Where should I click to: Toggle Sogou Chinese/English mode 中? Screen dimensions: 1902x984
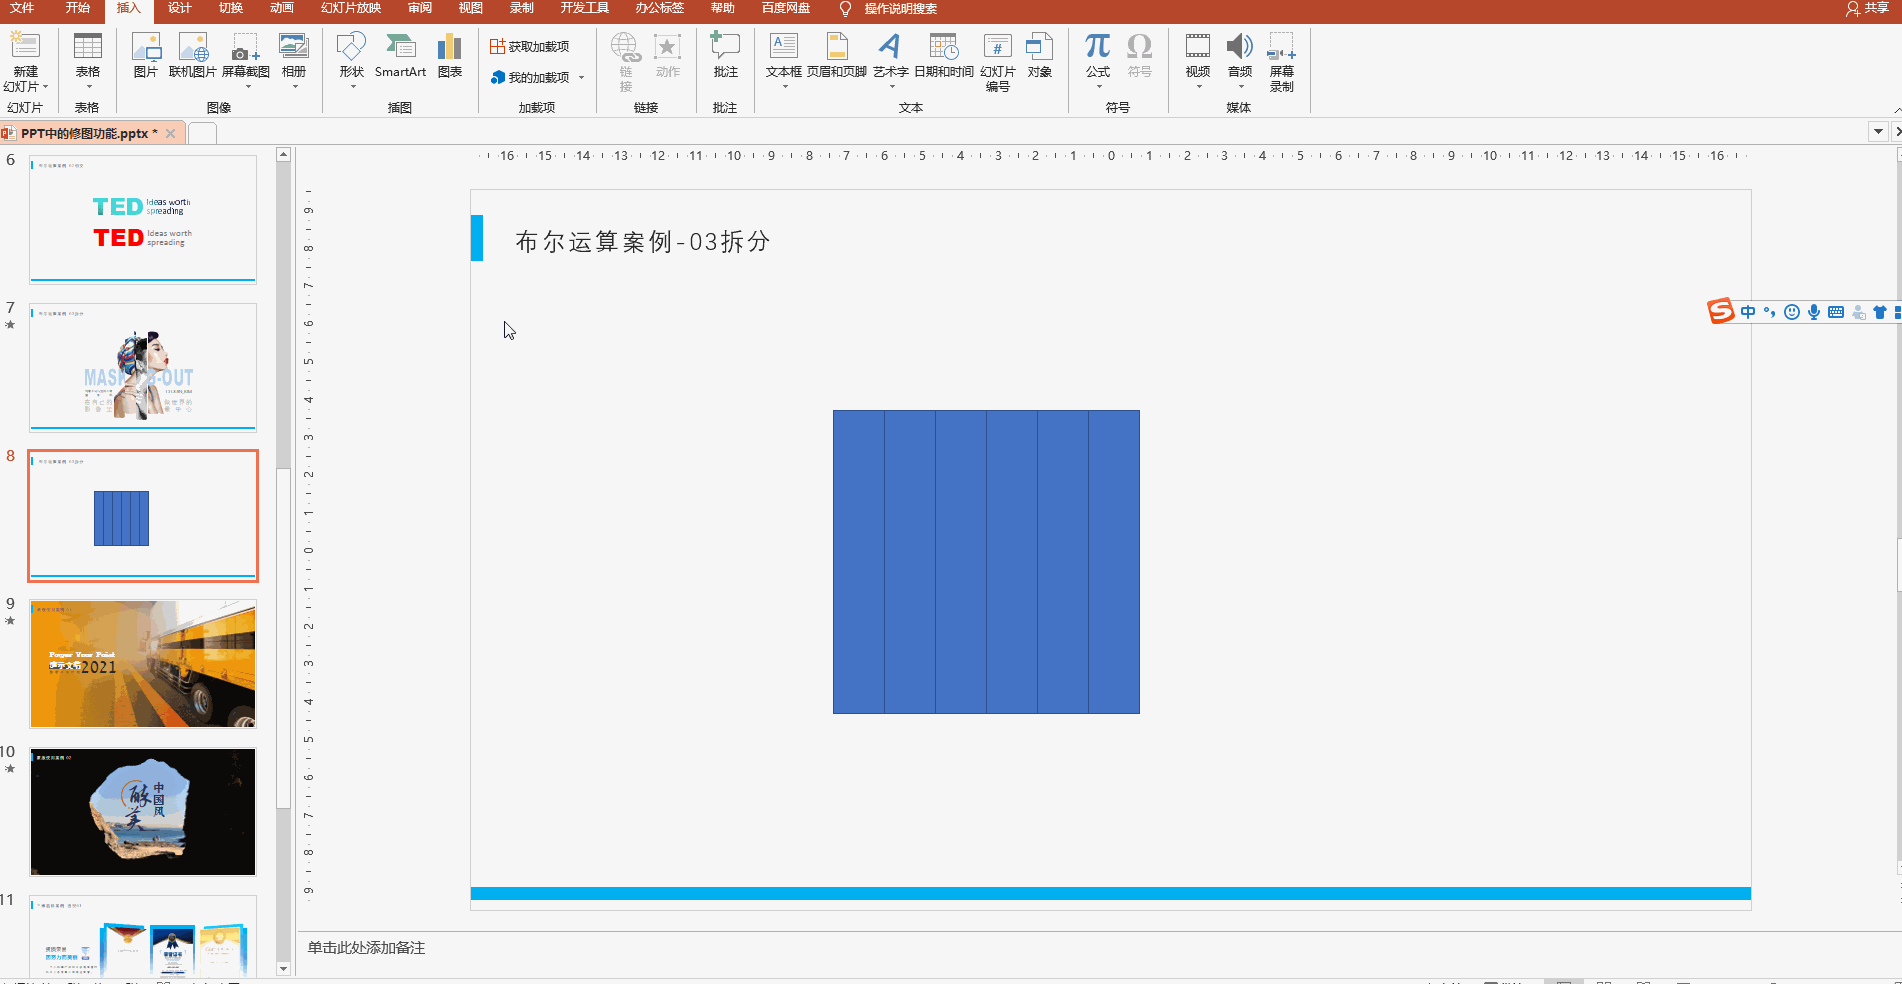click(1748, 312)
